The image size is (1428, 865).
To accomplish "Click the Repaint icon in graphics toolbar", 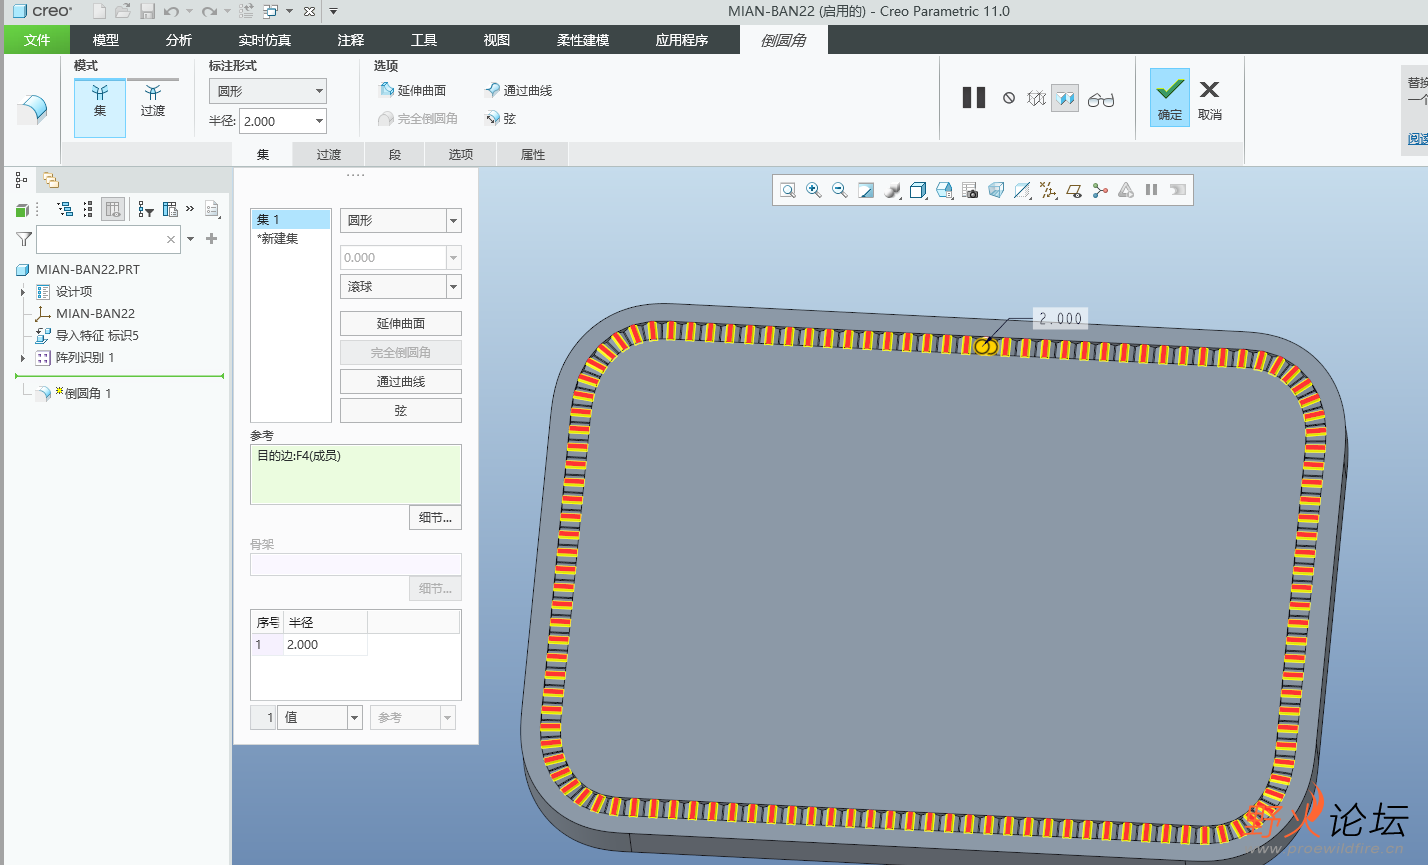I will click(866, 190).
